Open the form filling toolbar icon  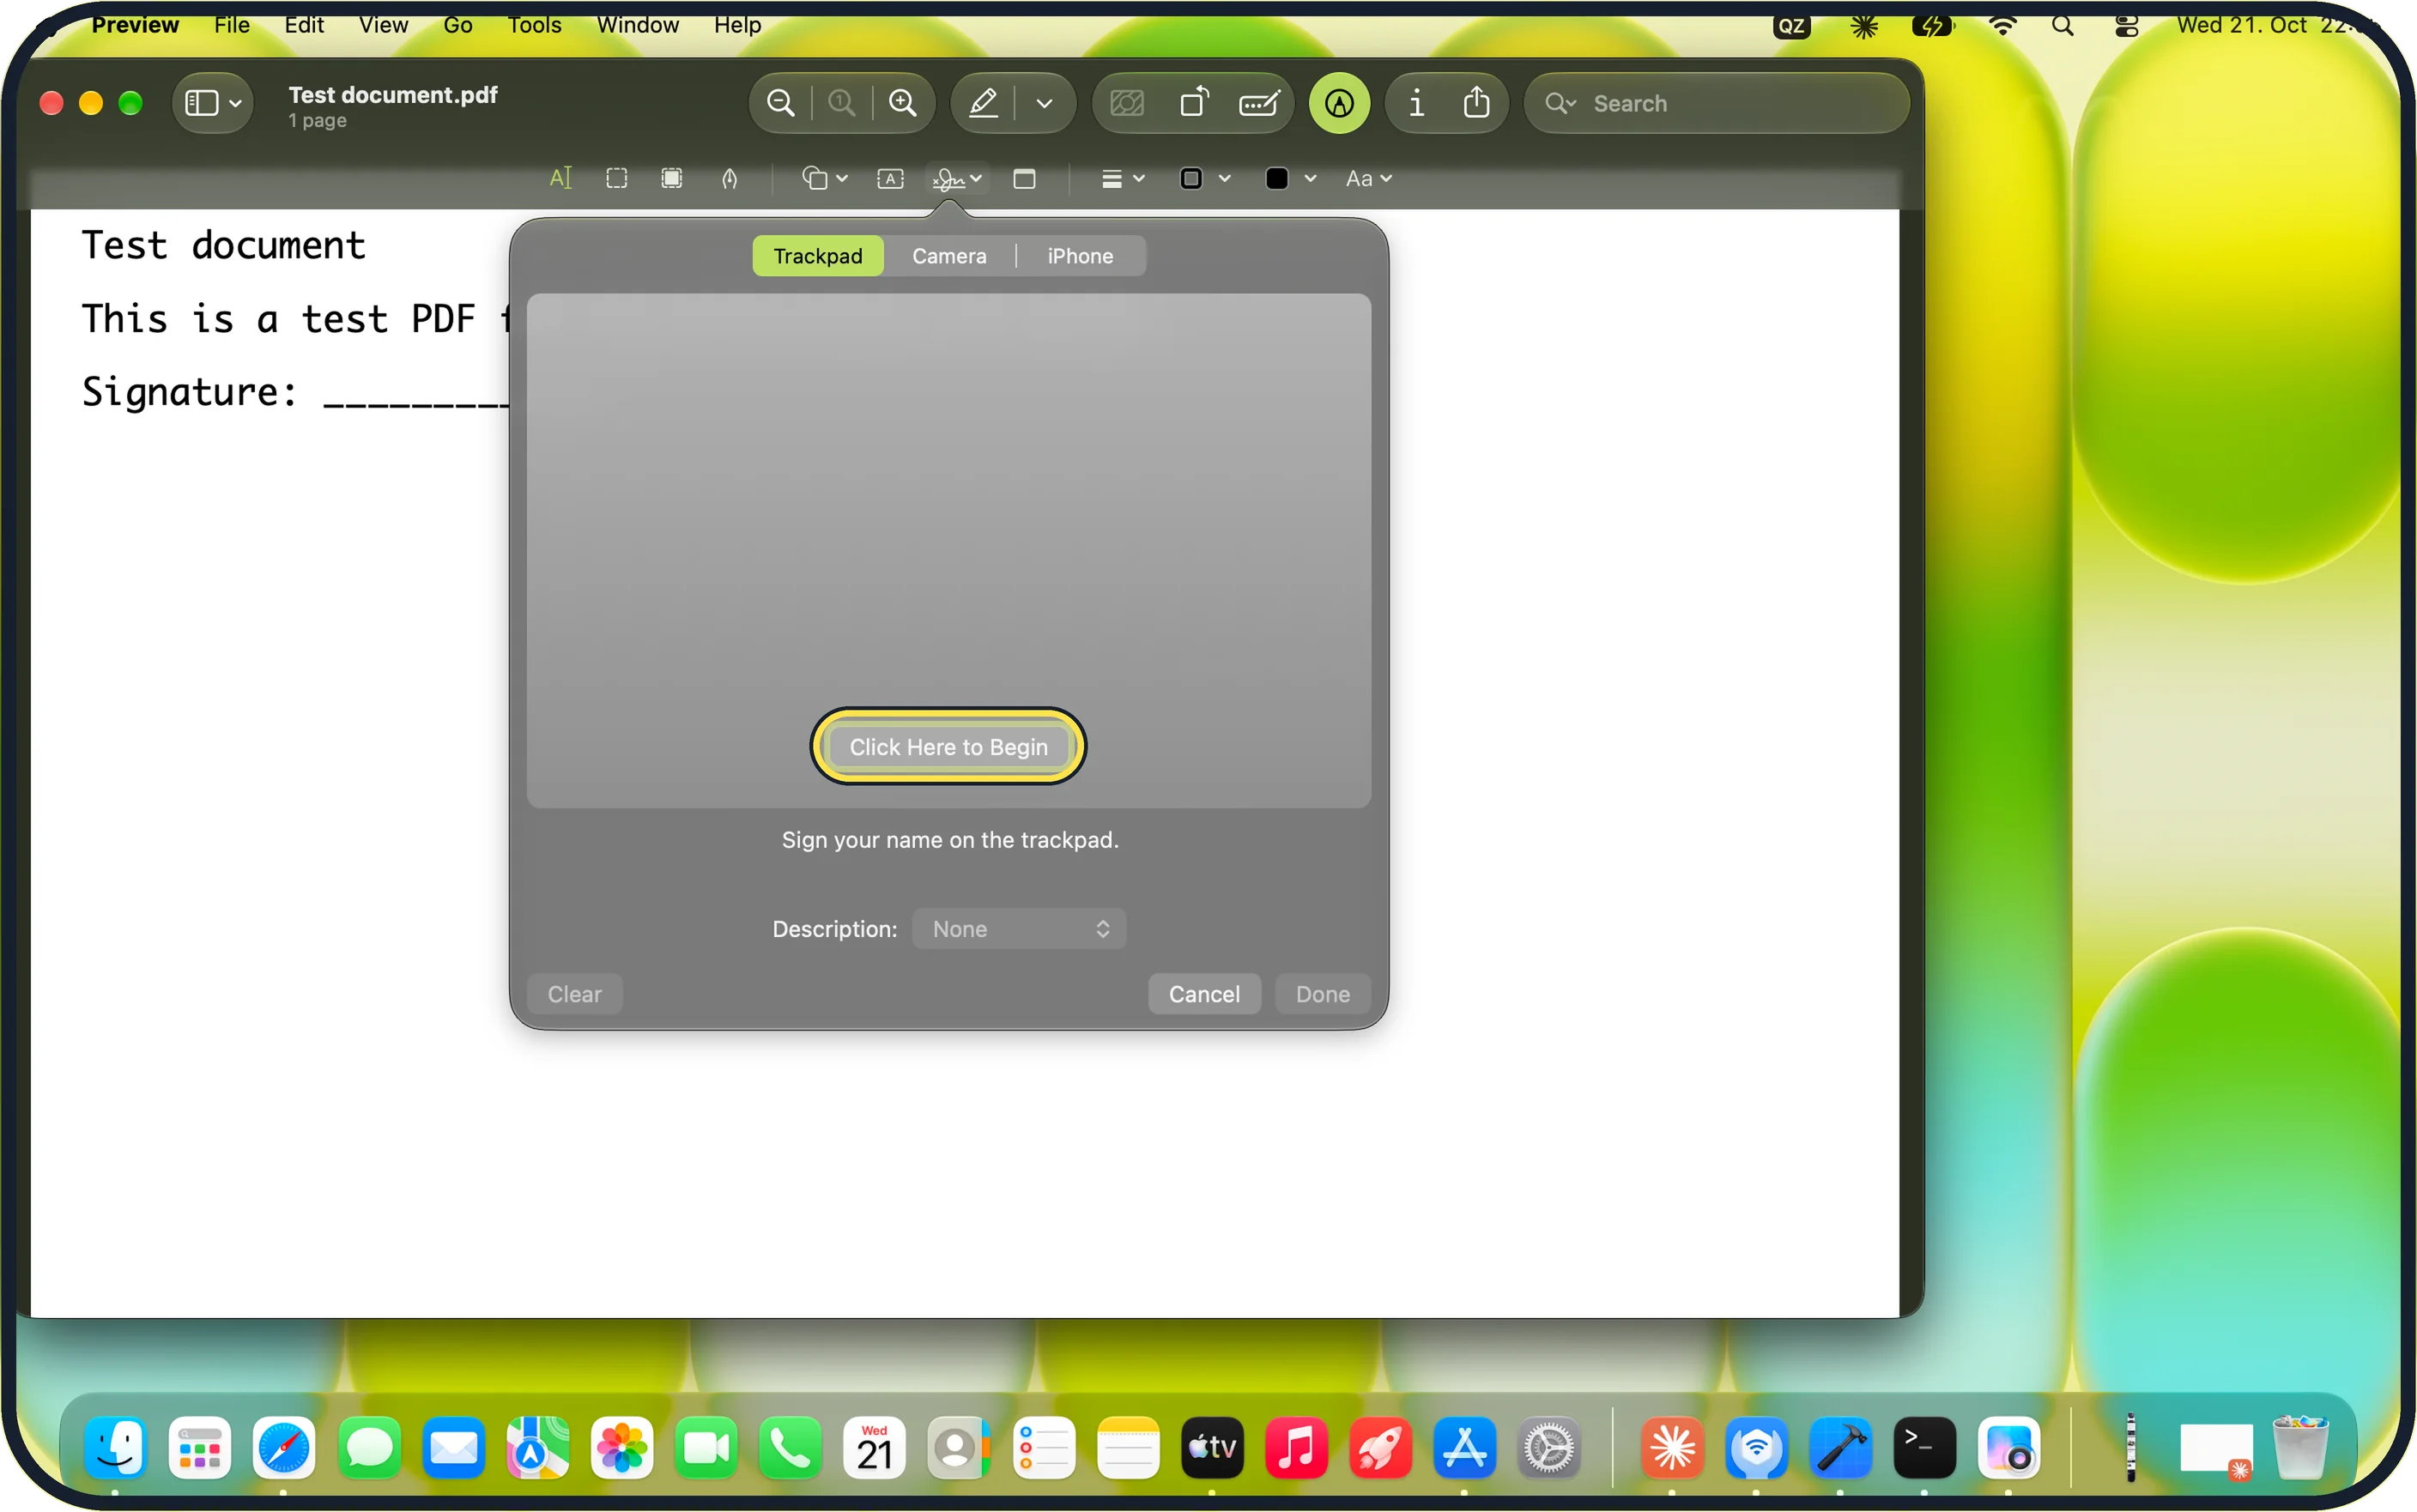pos(1259,103)
